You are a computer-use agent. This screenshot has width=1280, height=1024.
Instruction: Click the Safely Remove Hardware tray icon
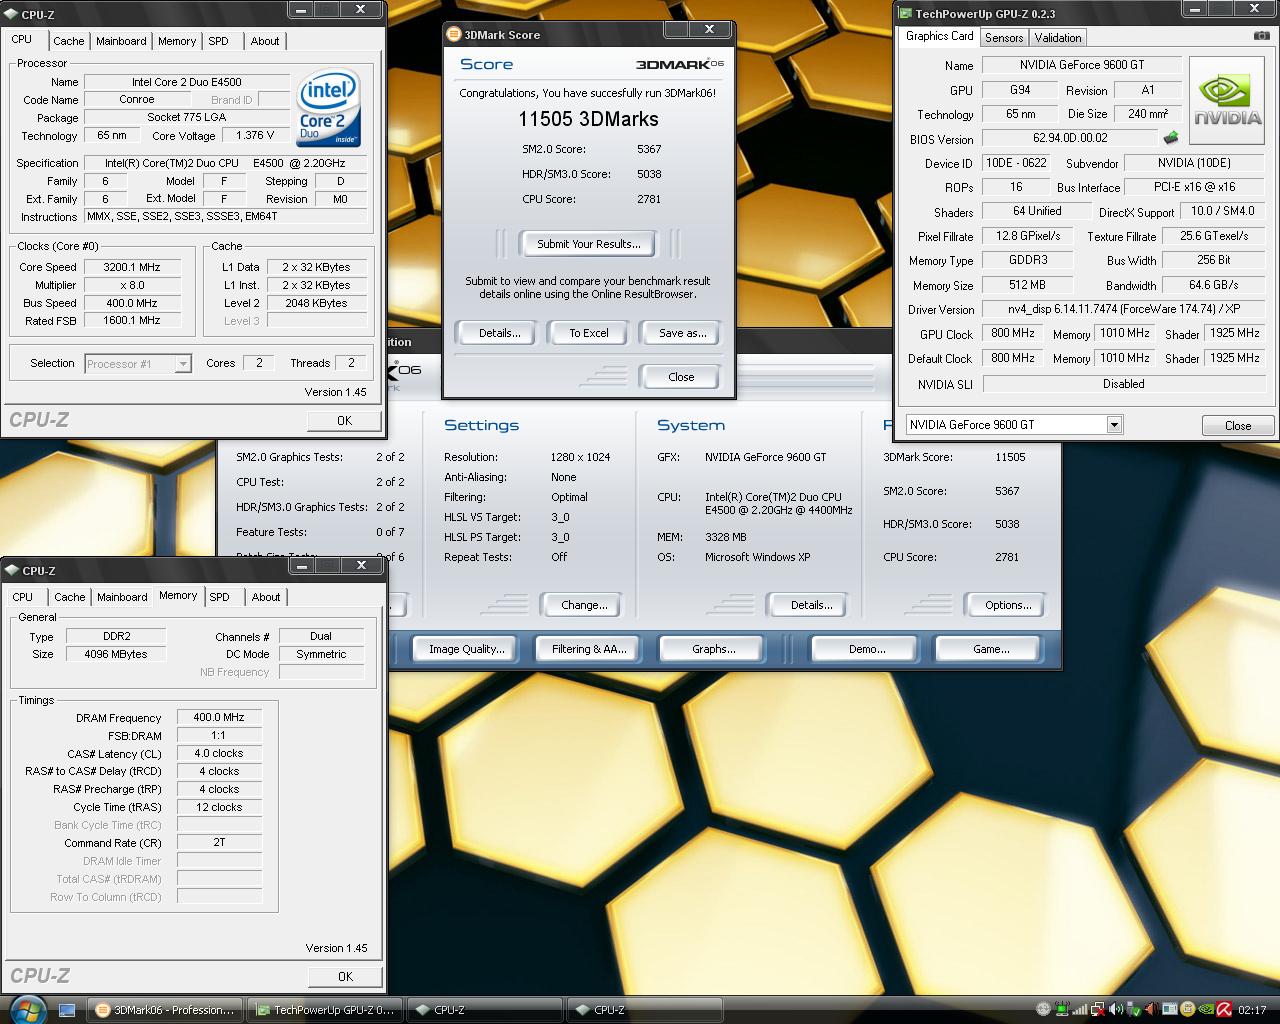[x=1134, y=1010]
